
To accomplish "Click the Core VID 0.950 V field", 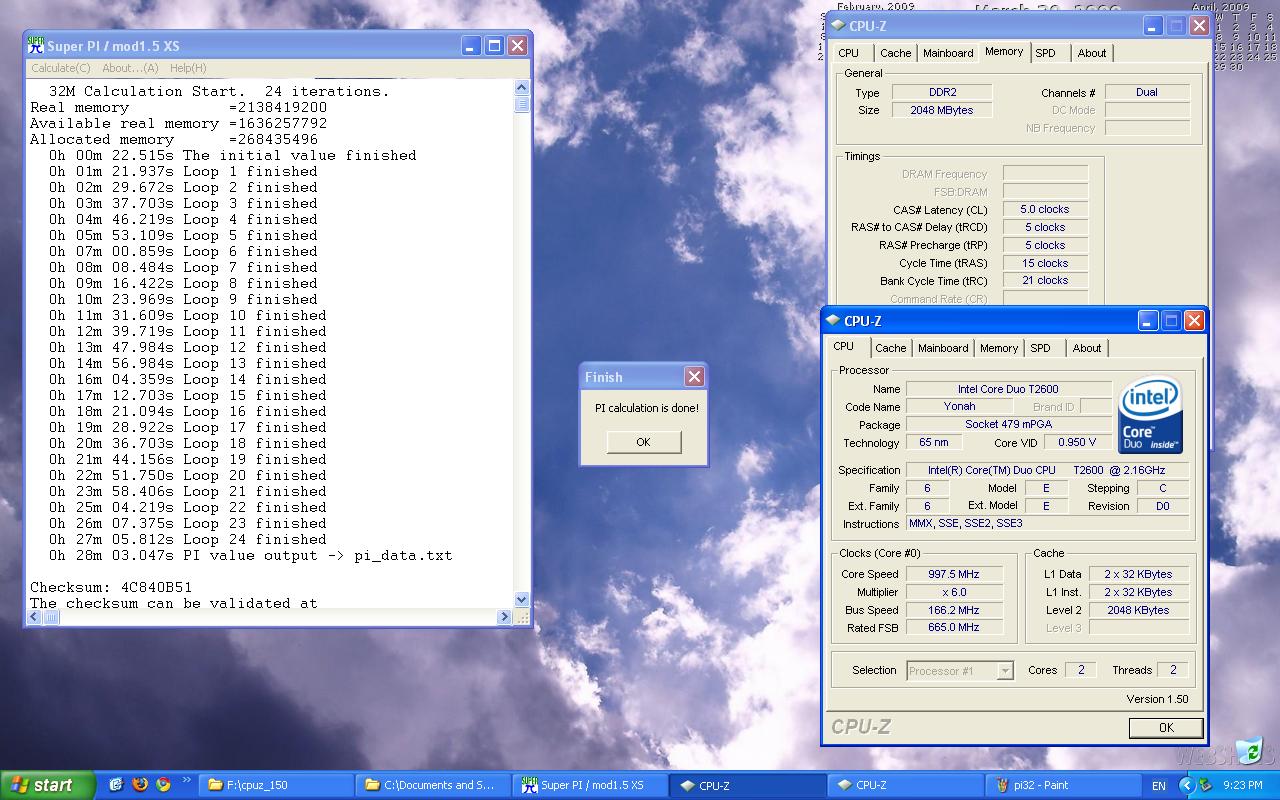I will tap(1077, 442).
